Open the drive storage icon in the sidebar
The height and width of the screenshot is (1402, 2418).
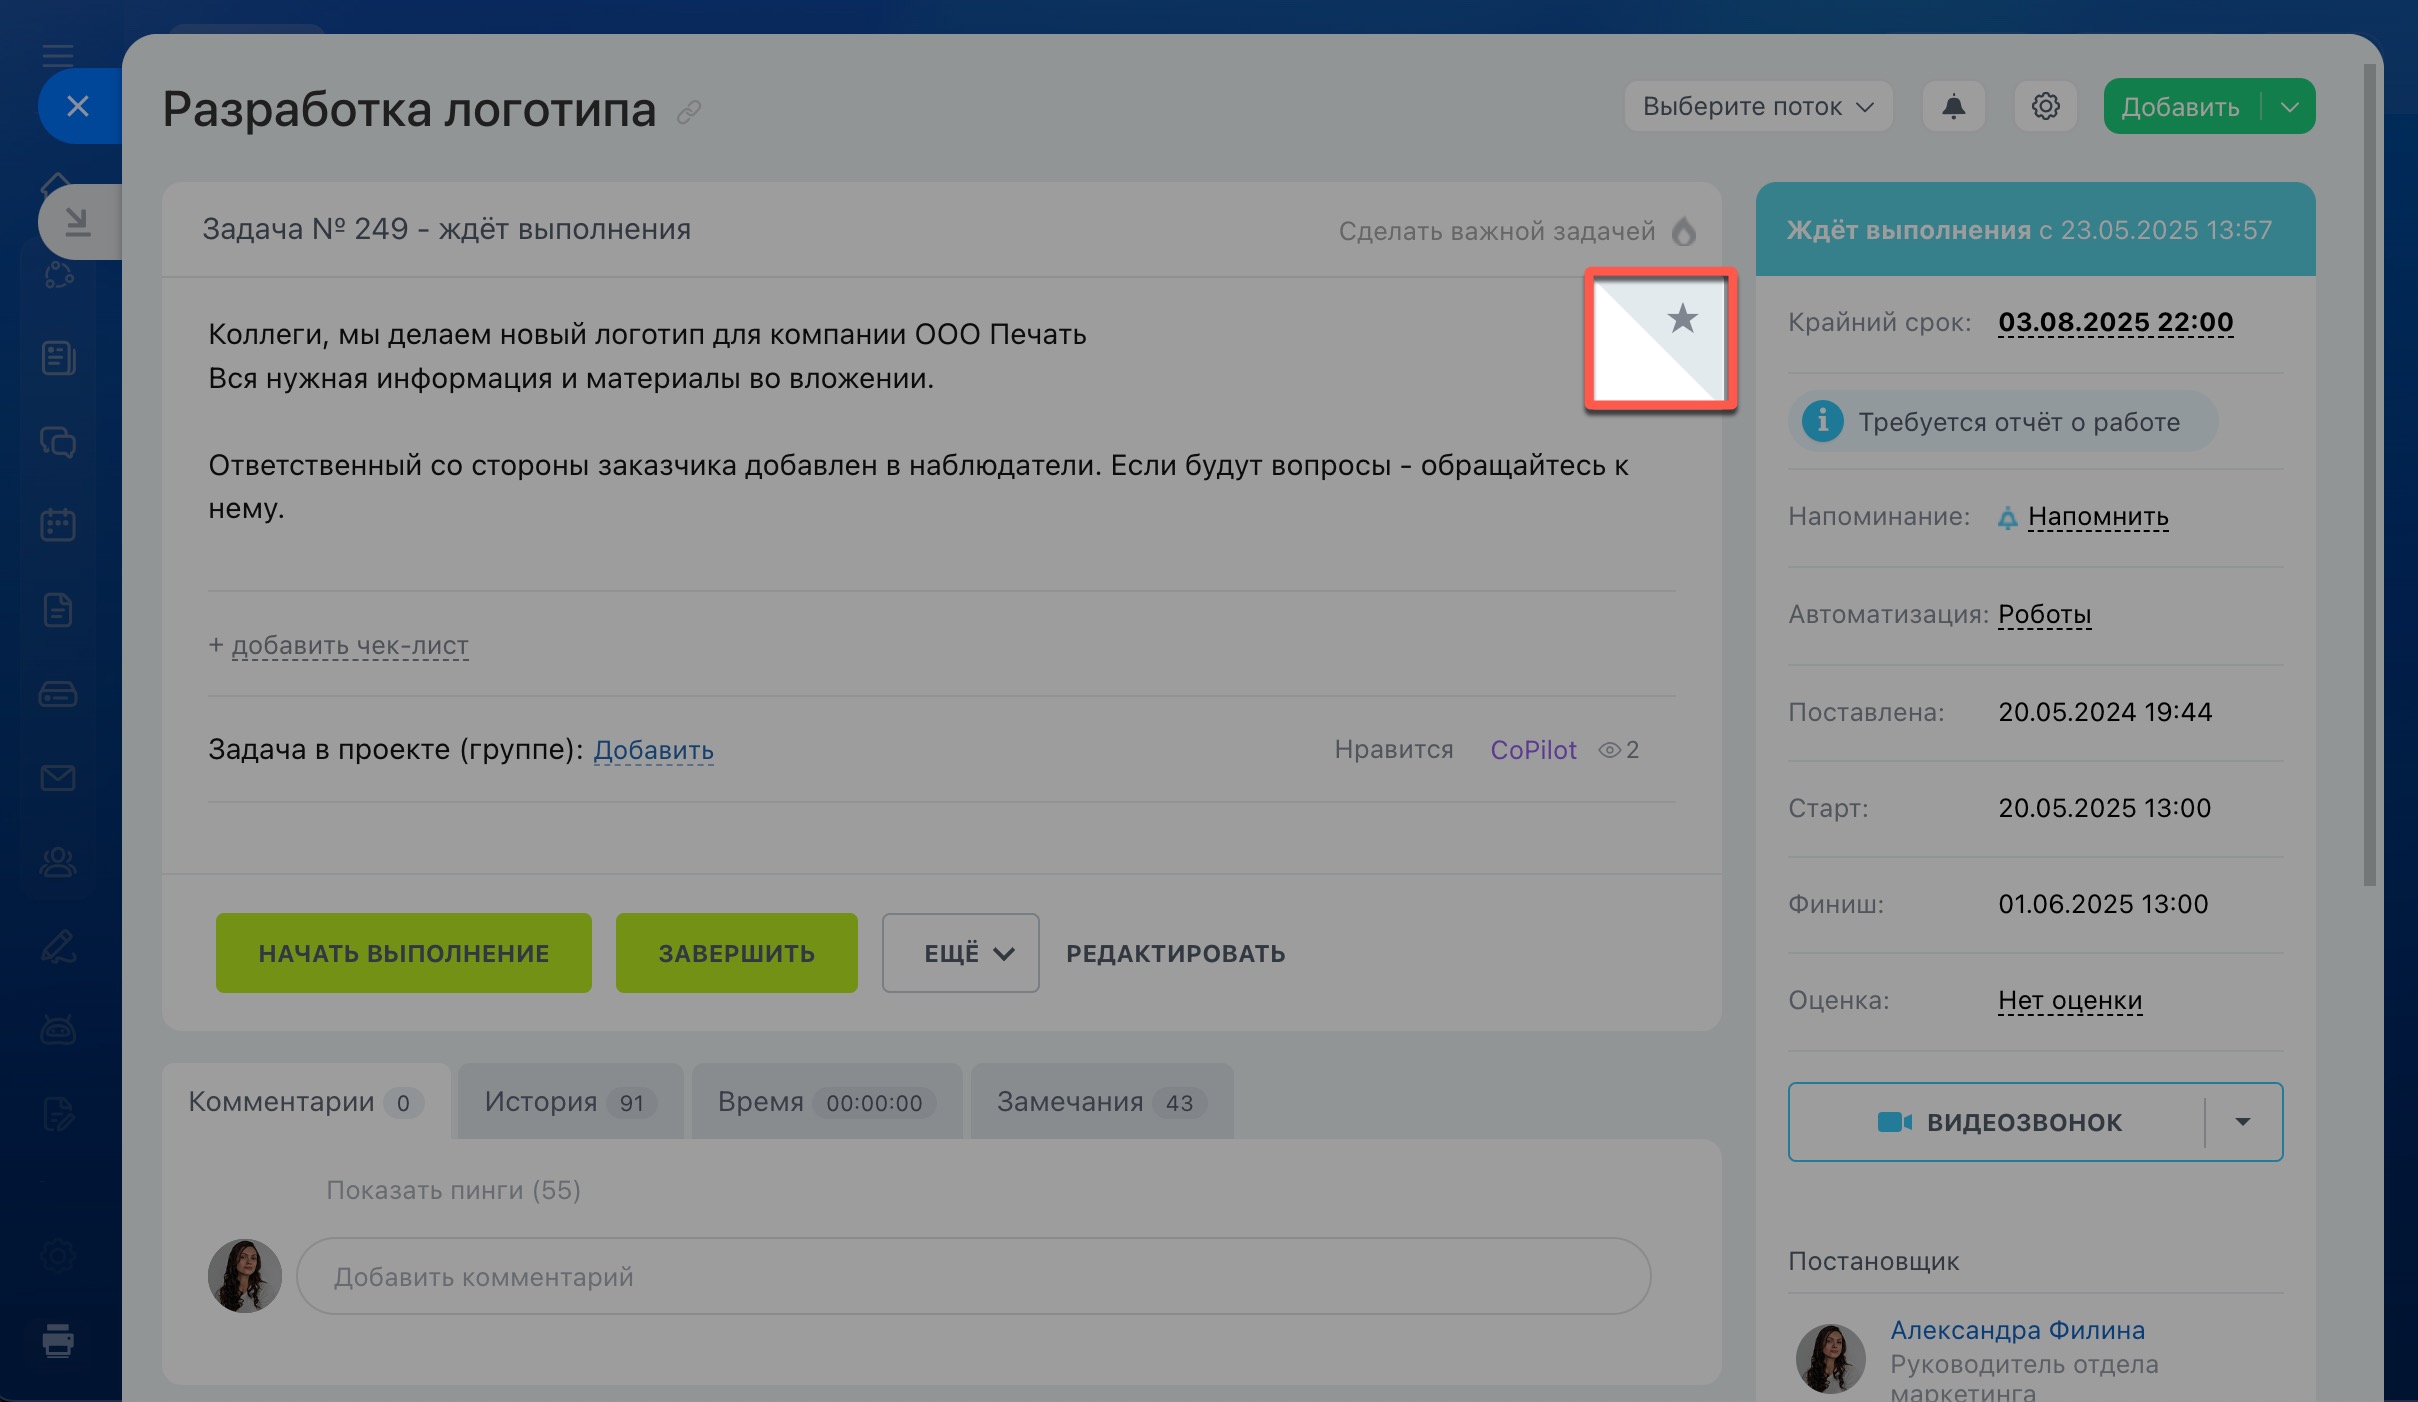coord(58,693)
